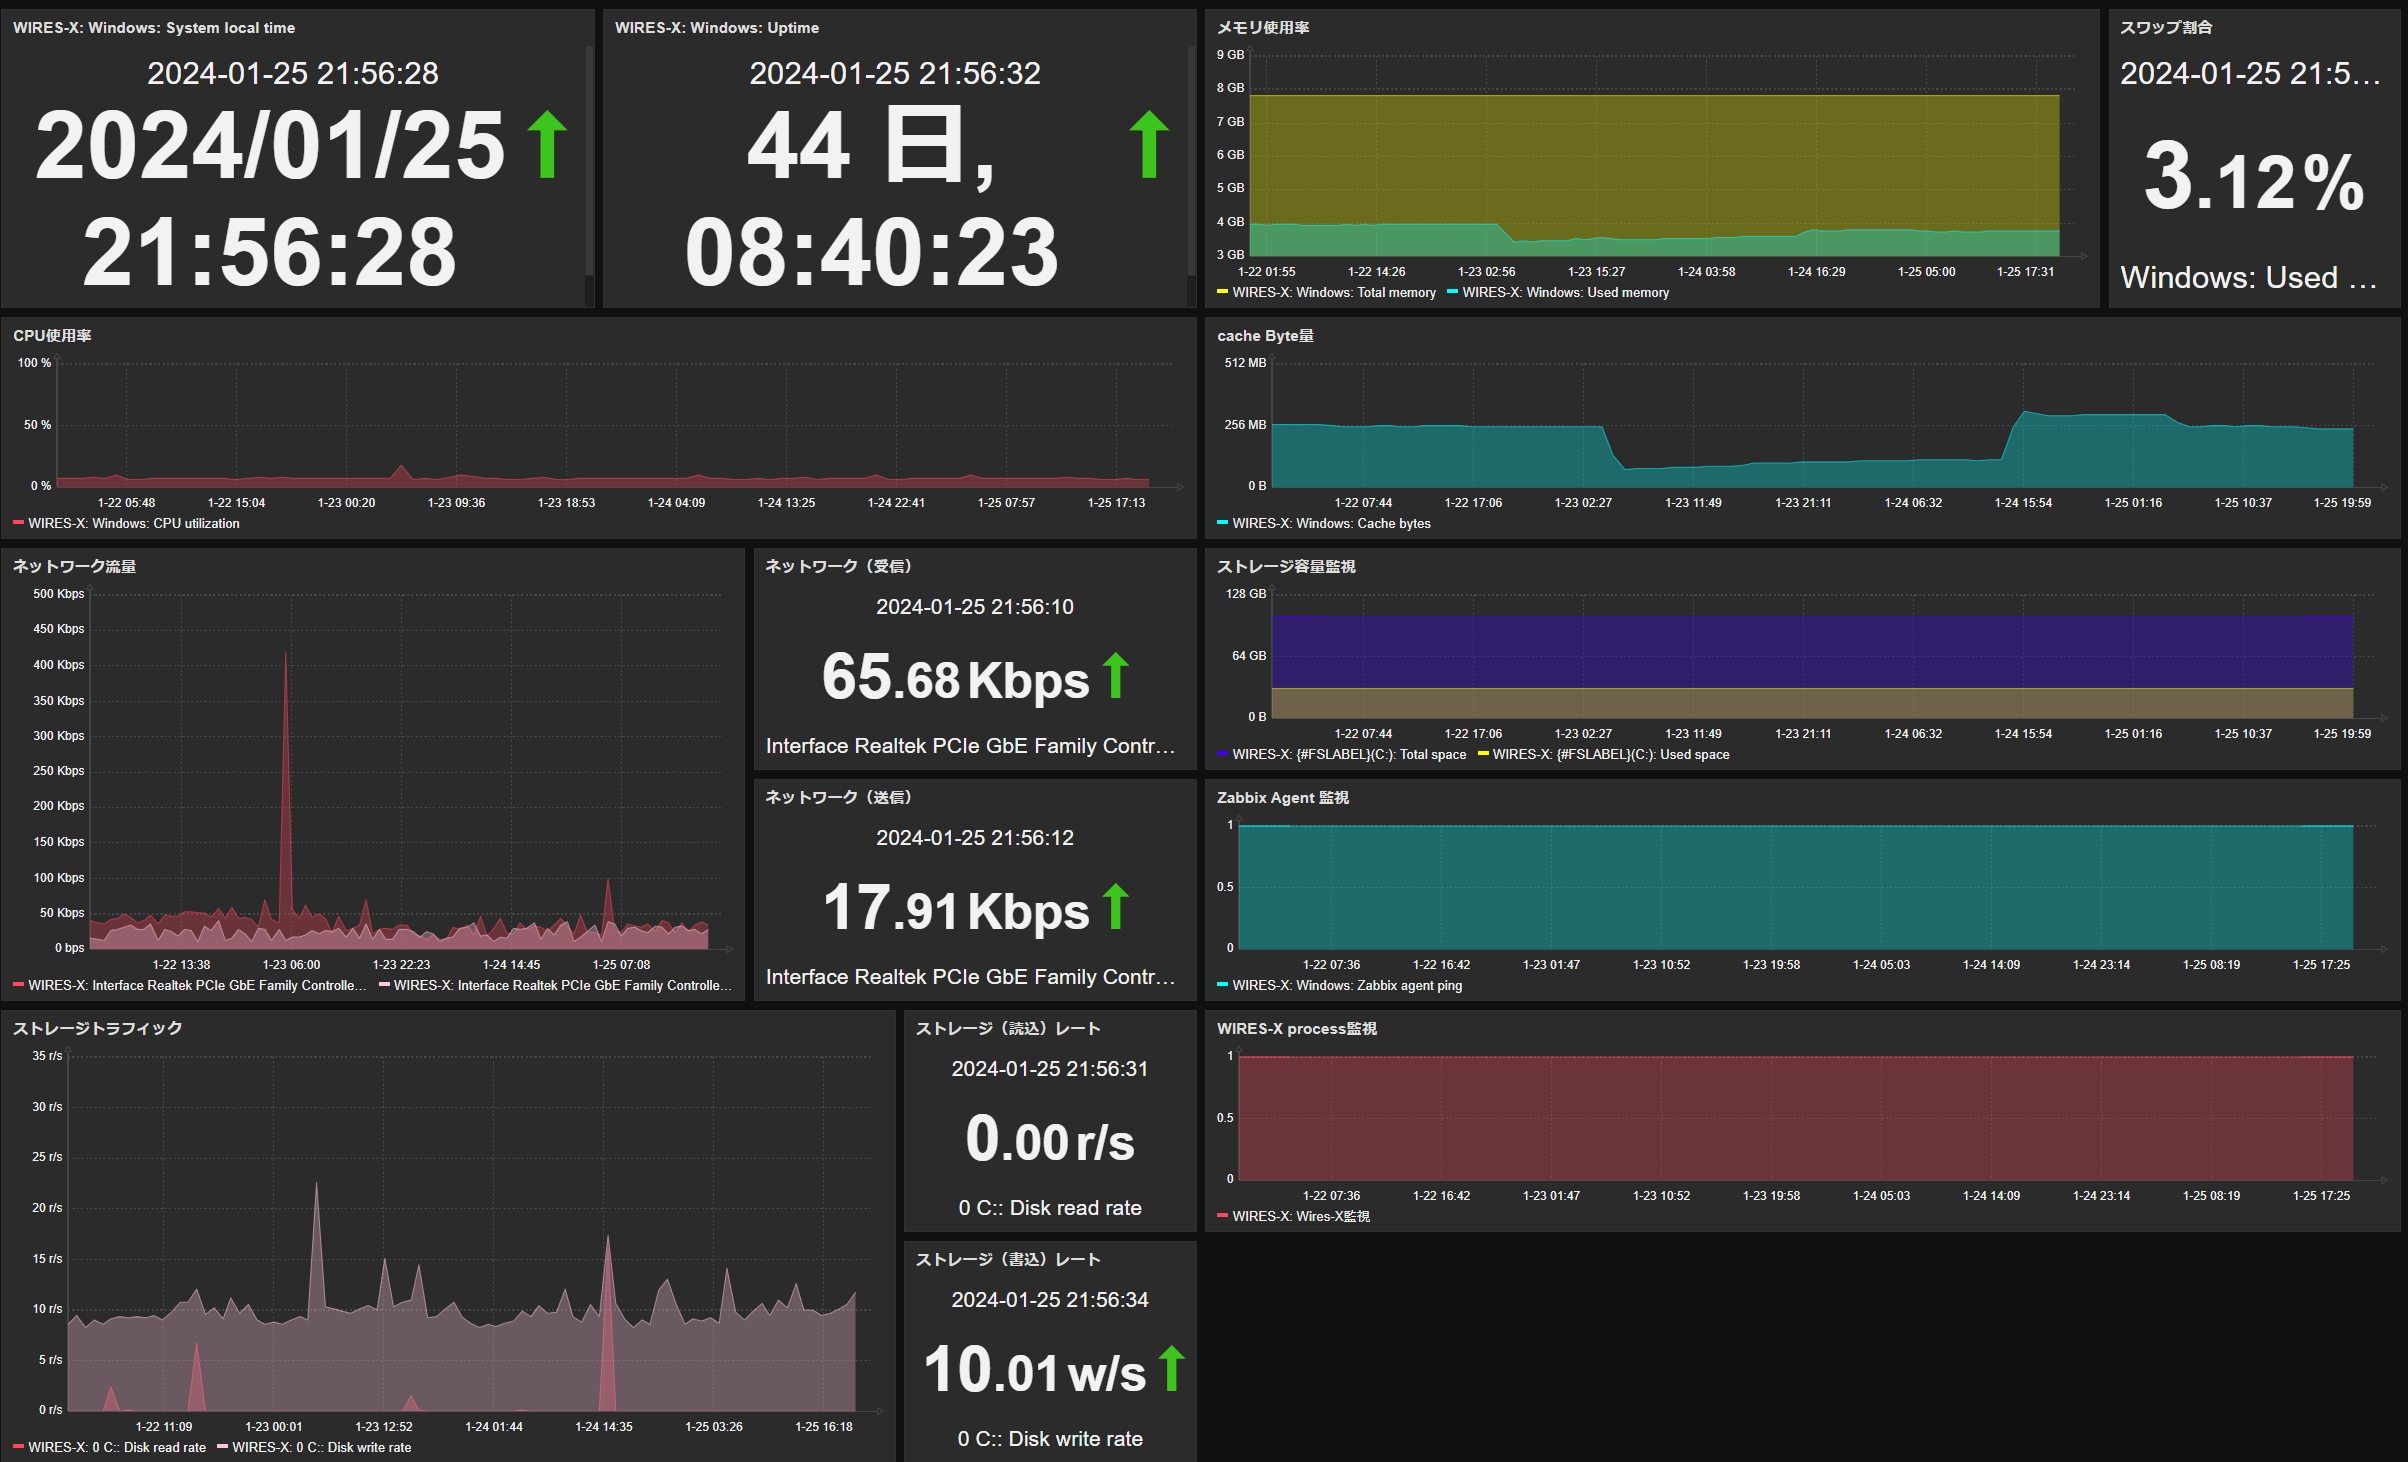Open the ストレージトラフィック widget header
Viewport: 2408px width, 1462px height.
(97, 1029)
